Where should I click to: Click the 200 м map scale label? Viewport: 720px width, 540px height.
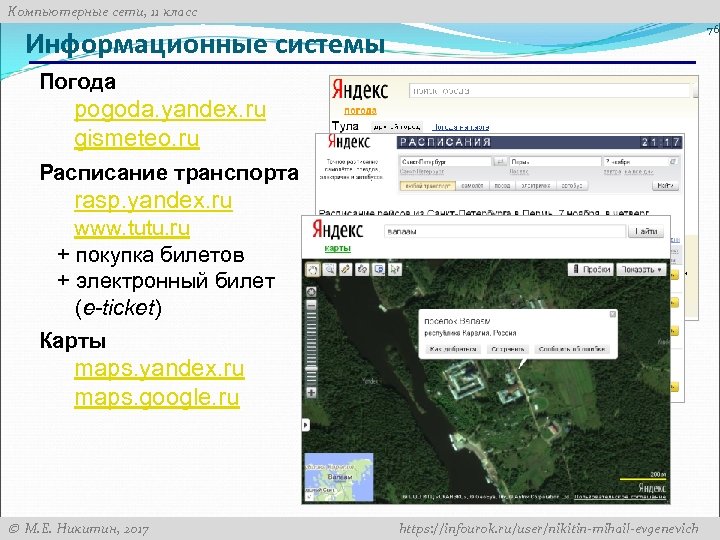658,474
